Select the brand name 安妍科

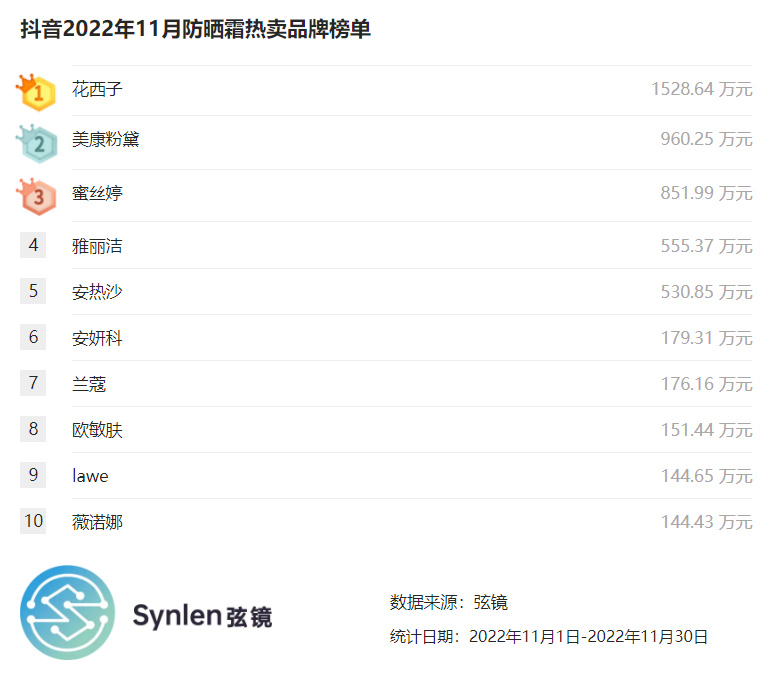[97, 338]
